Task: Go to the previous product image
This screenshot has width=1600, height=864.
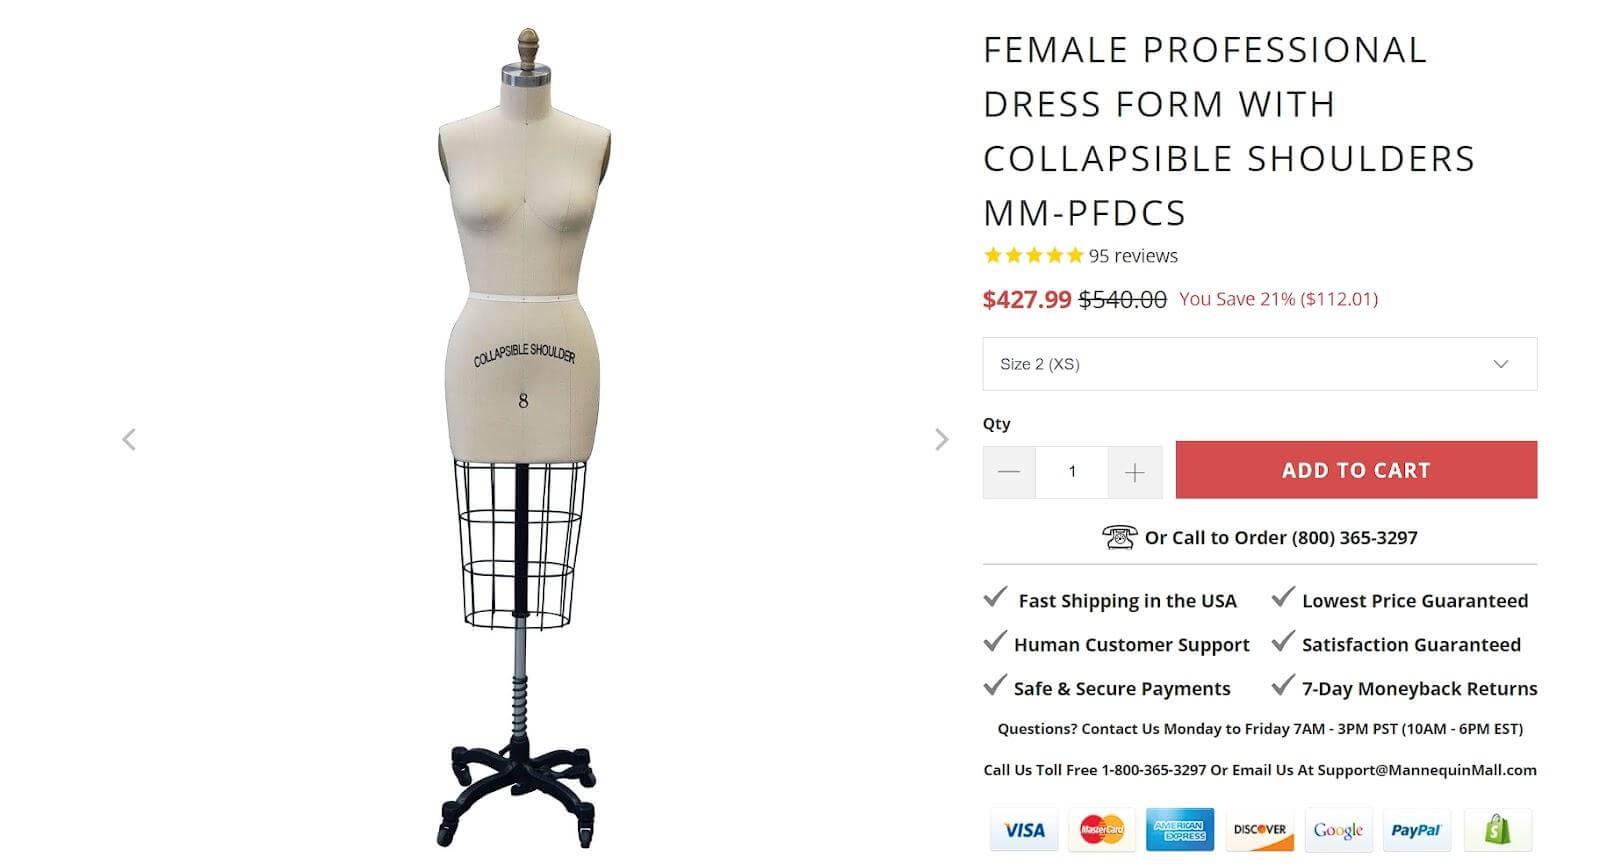Action: pos(129,440)
